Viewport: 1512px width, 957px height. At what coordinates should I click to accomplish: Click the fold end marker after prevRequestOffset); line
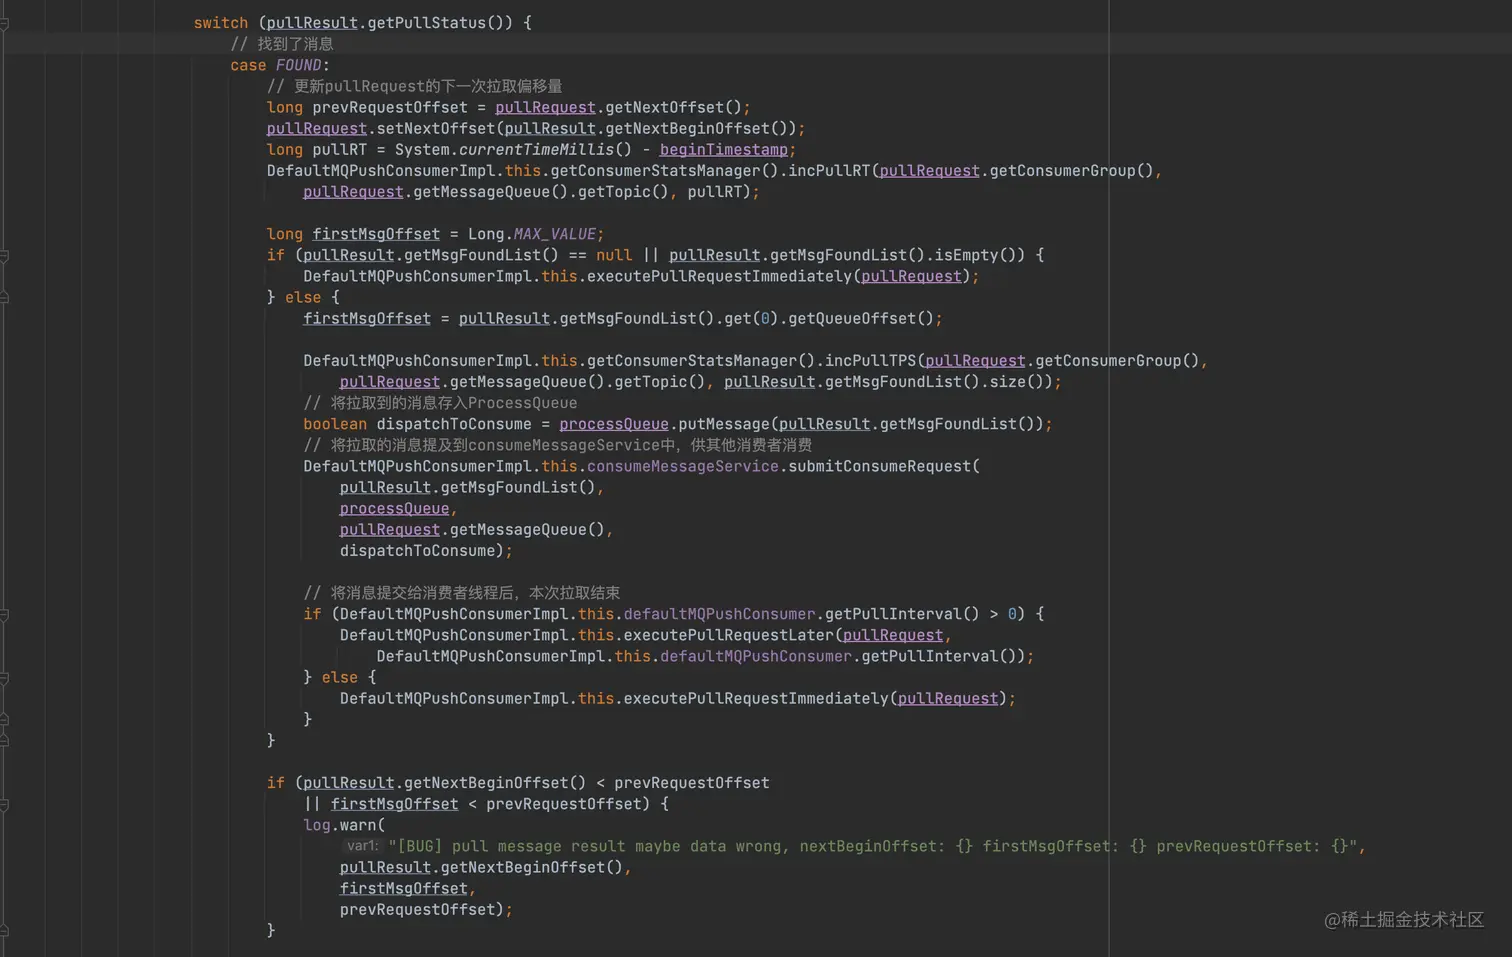[x=4, y=931]
